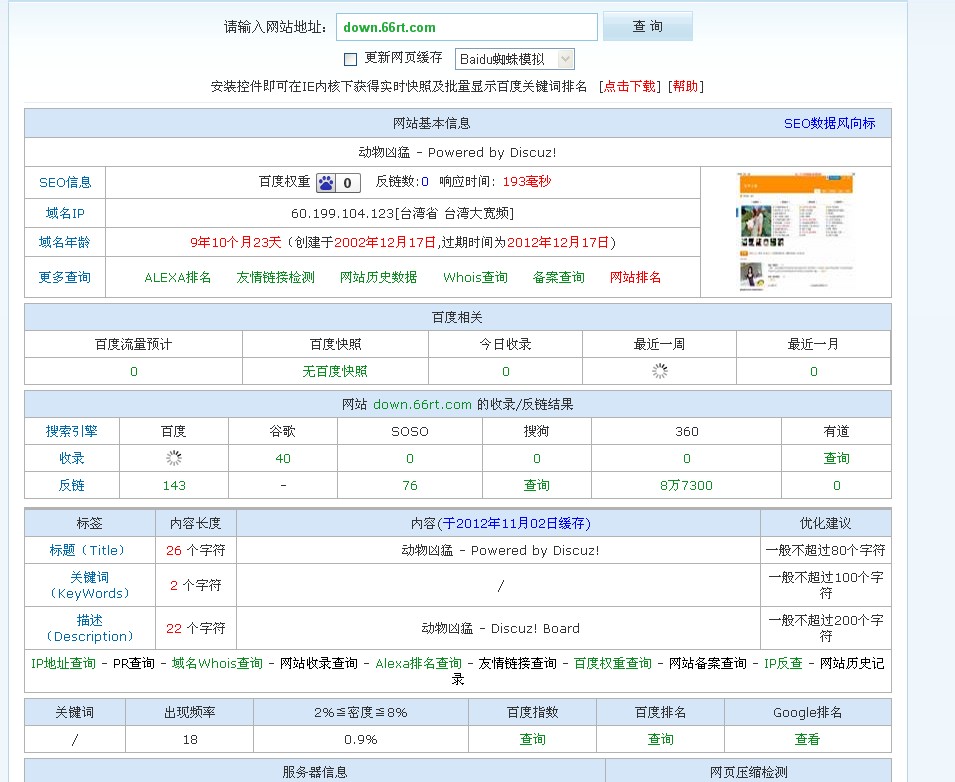
Task: Open the 搜索引擎 row header link
Action: point(72,431)
